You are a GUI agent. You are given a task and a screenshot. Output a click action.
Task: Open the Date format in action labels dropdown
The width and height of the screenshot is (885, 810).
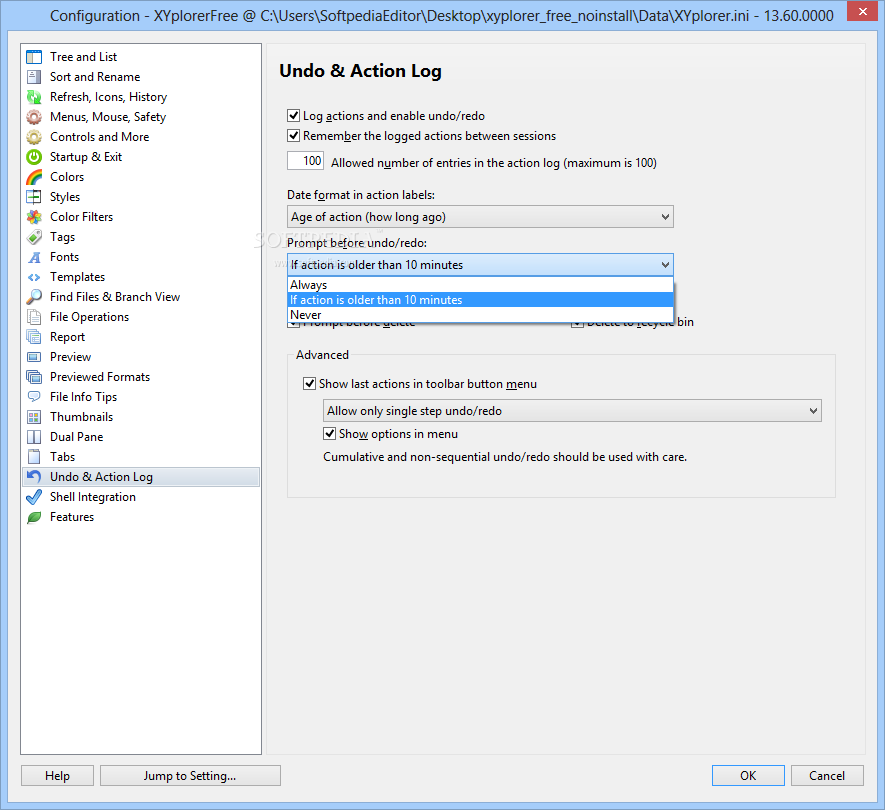coord(480,217)
